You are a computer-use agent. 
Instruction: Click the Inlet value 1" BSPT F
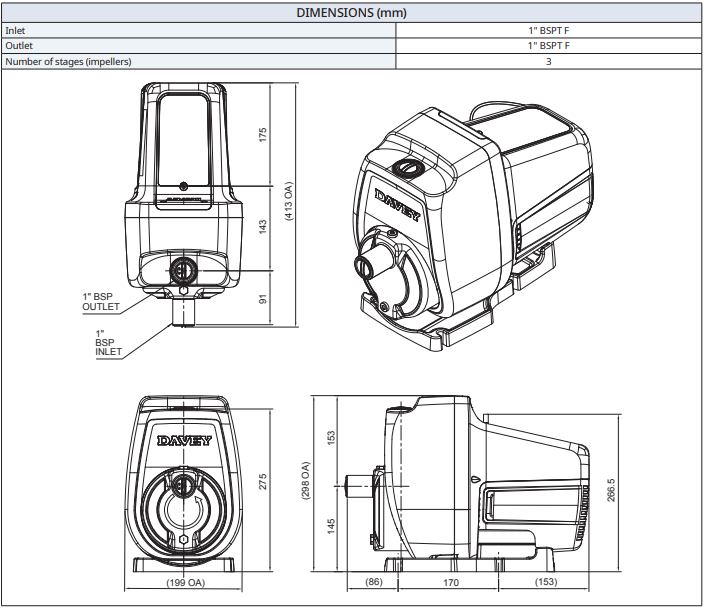point(548,31)
